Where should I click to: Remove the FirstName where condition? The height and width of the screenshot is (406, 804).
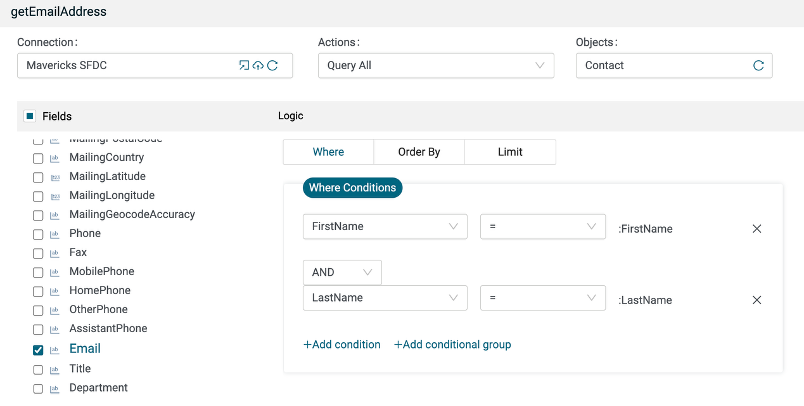(x=757, y=229)
